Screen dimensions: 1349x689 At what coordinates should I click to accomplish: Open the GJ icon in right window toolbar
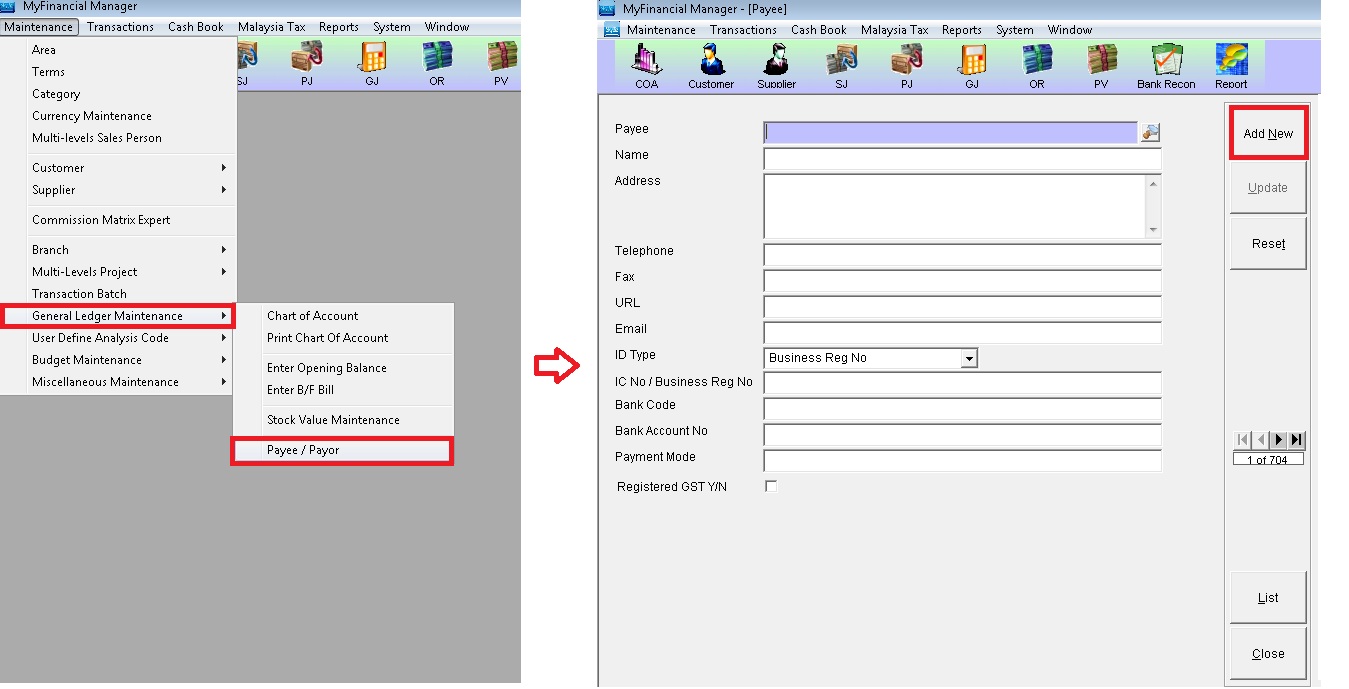point(971,64)
